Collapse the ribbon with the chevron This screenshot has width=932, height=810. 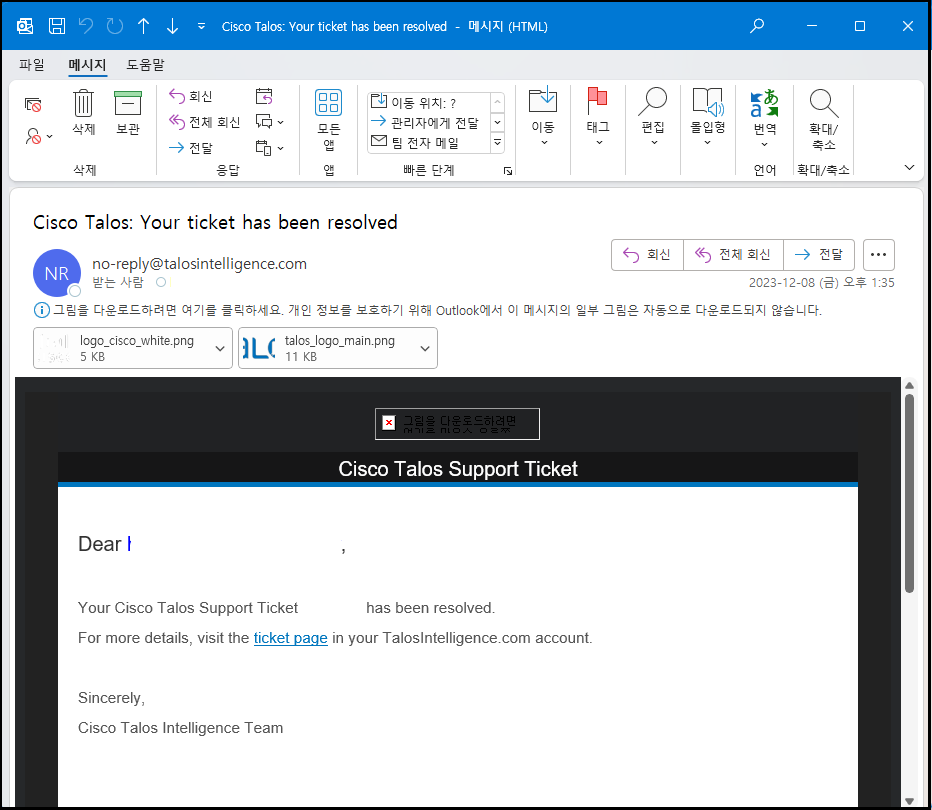(x=909, y=168)
